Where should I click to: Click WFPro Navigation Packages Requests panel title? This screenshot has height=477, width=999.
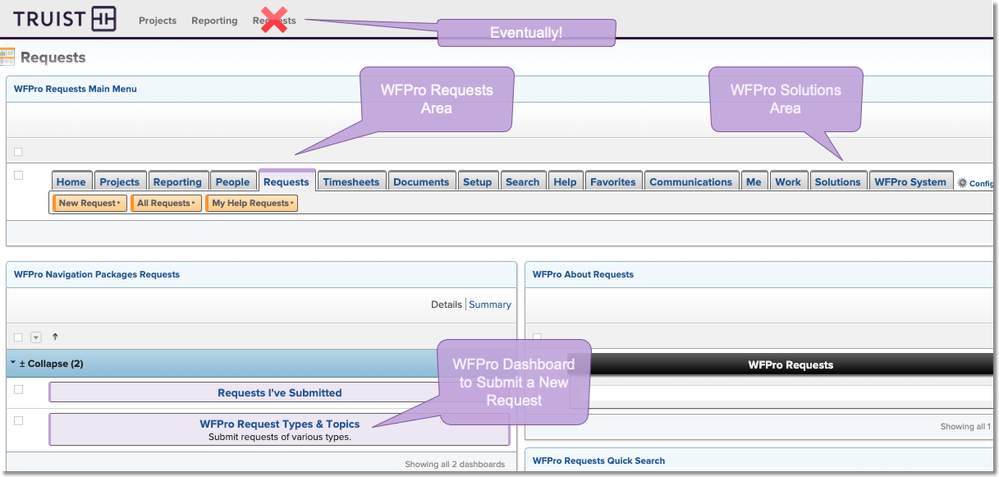point(97,274)
